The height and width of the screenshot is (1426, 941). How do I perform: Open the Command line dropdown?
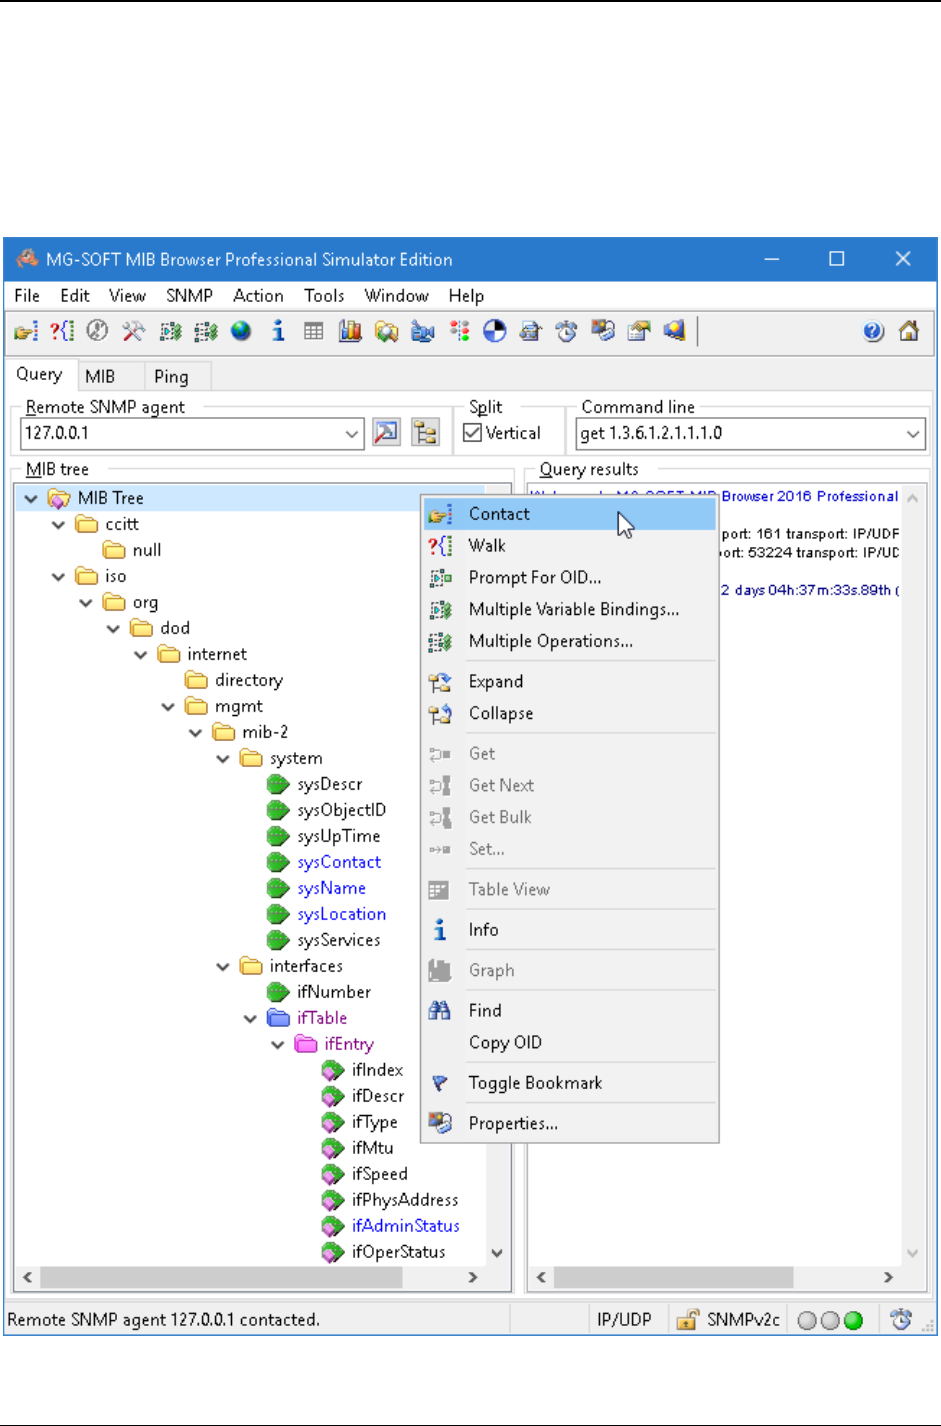click(913, 434)
